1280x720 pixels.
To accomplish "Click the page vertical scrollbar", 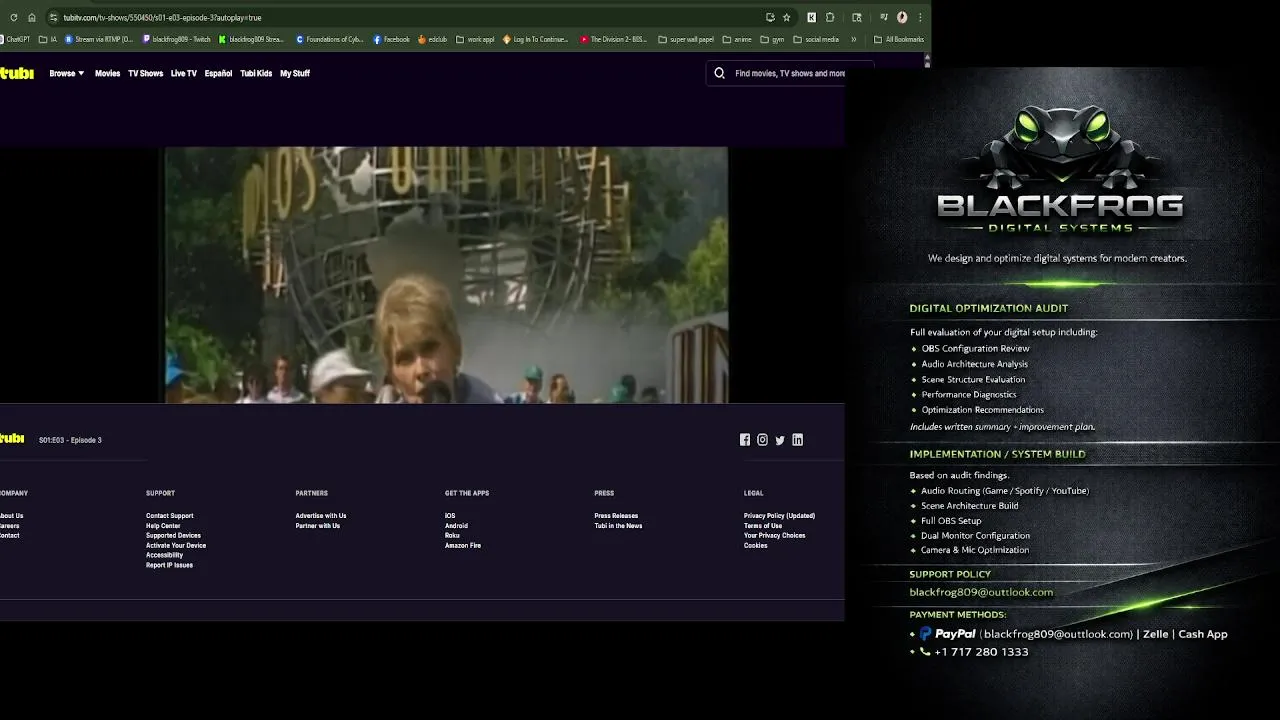I will point(927,62).
